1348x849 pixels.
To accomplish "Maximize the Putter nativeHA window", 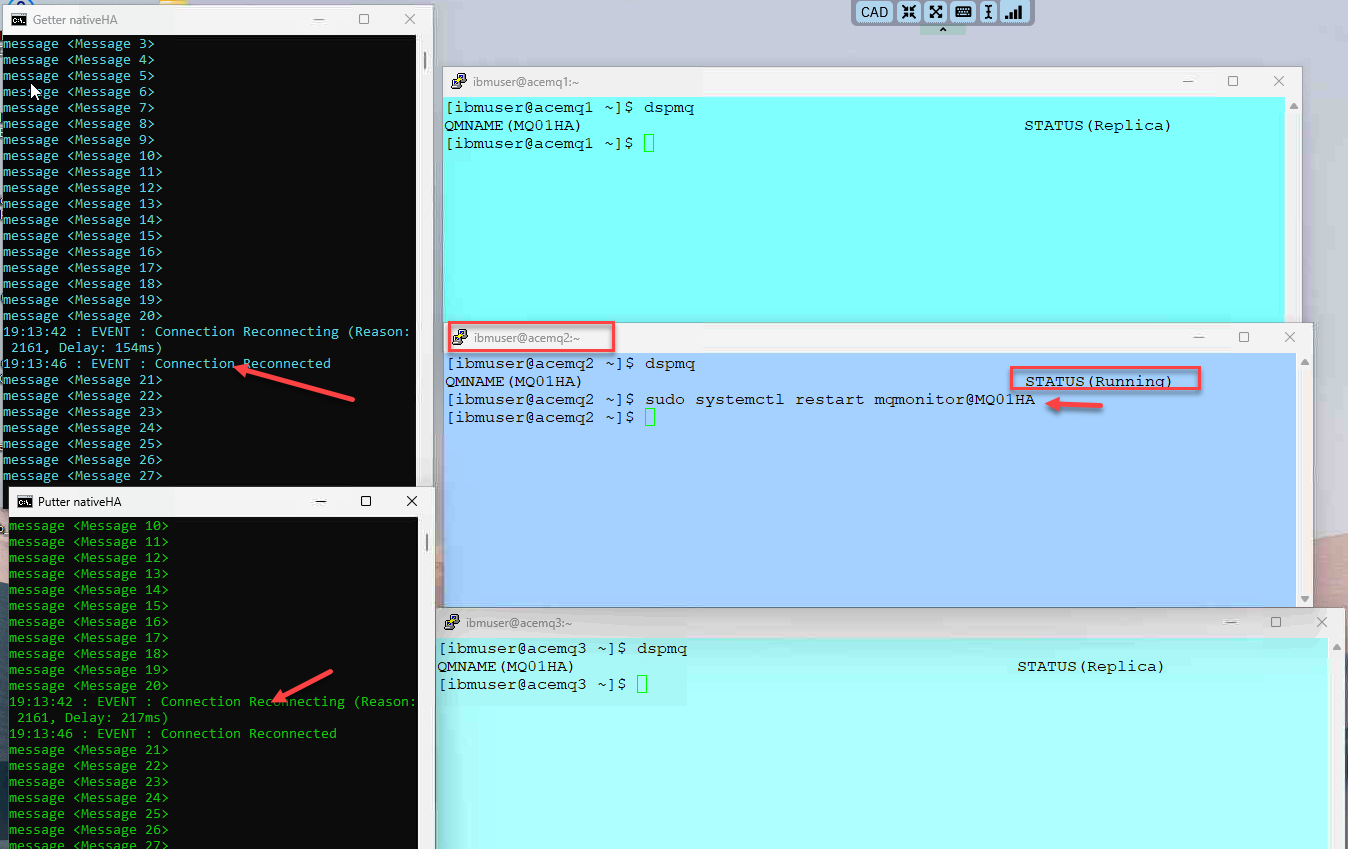I will 366,501.
